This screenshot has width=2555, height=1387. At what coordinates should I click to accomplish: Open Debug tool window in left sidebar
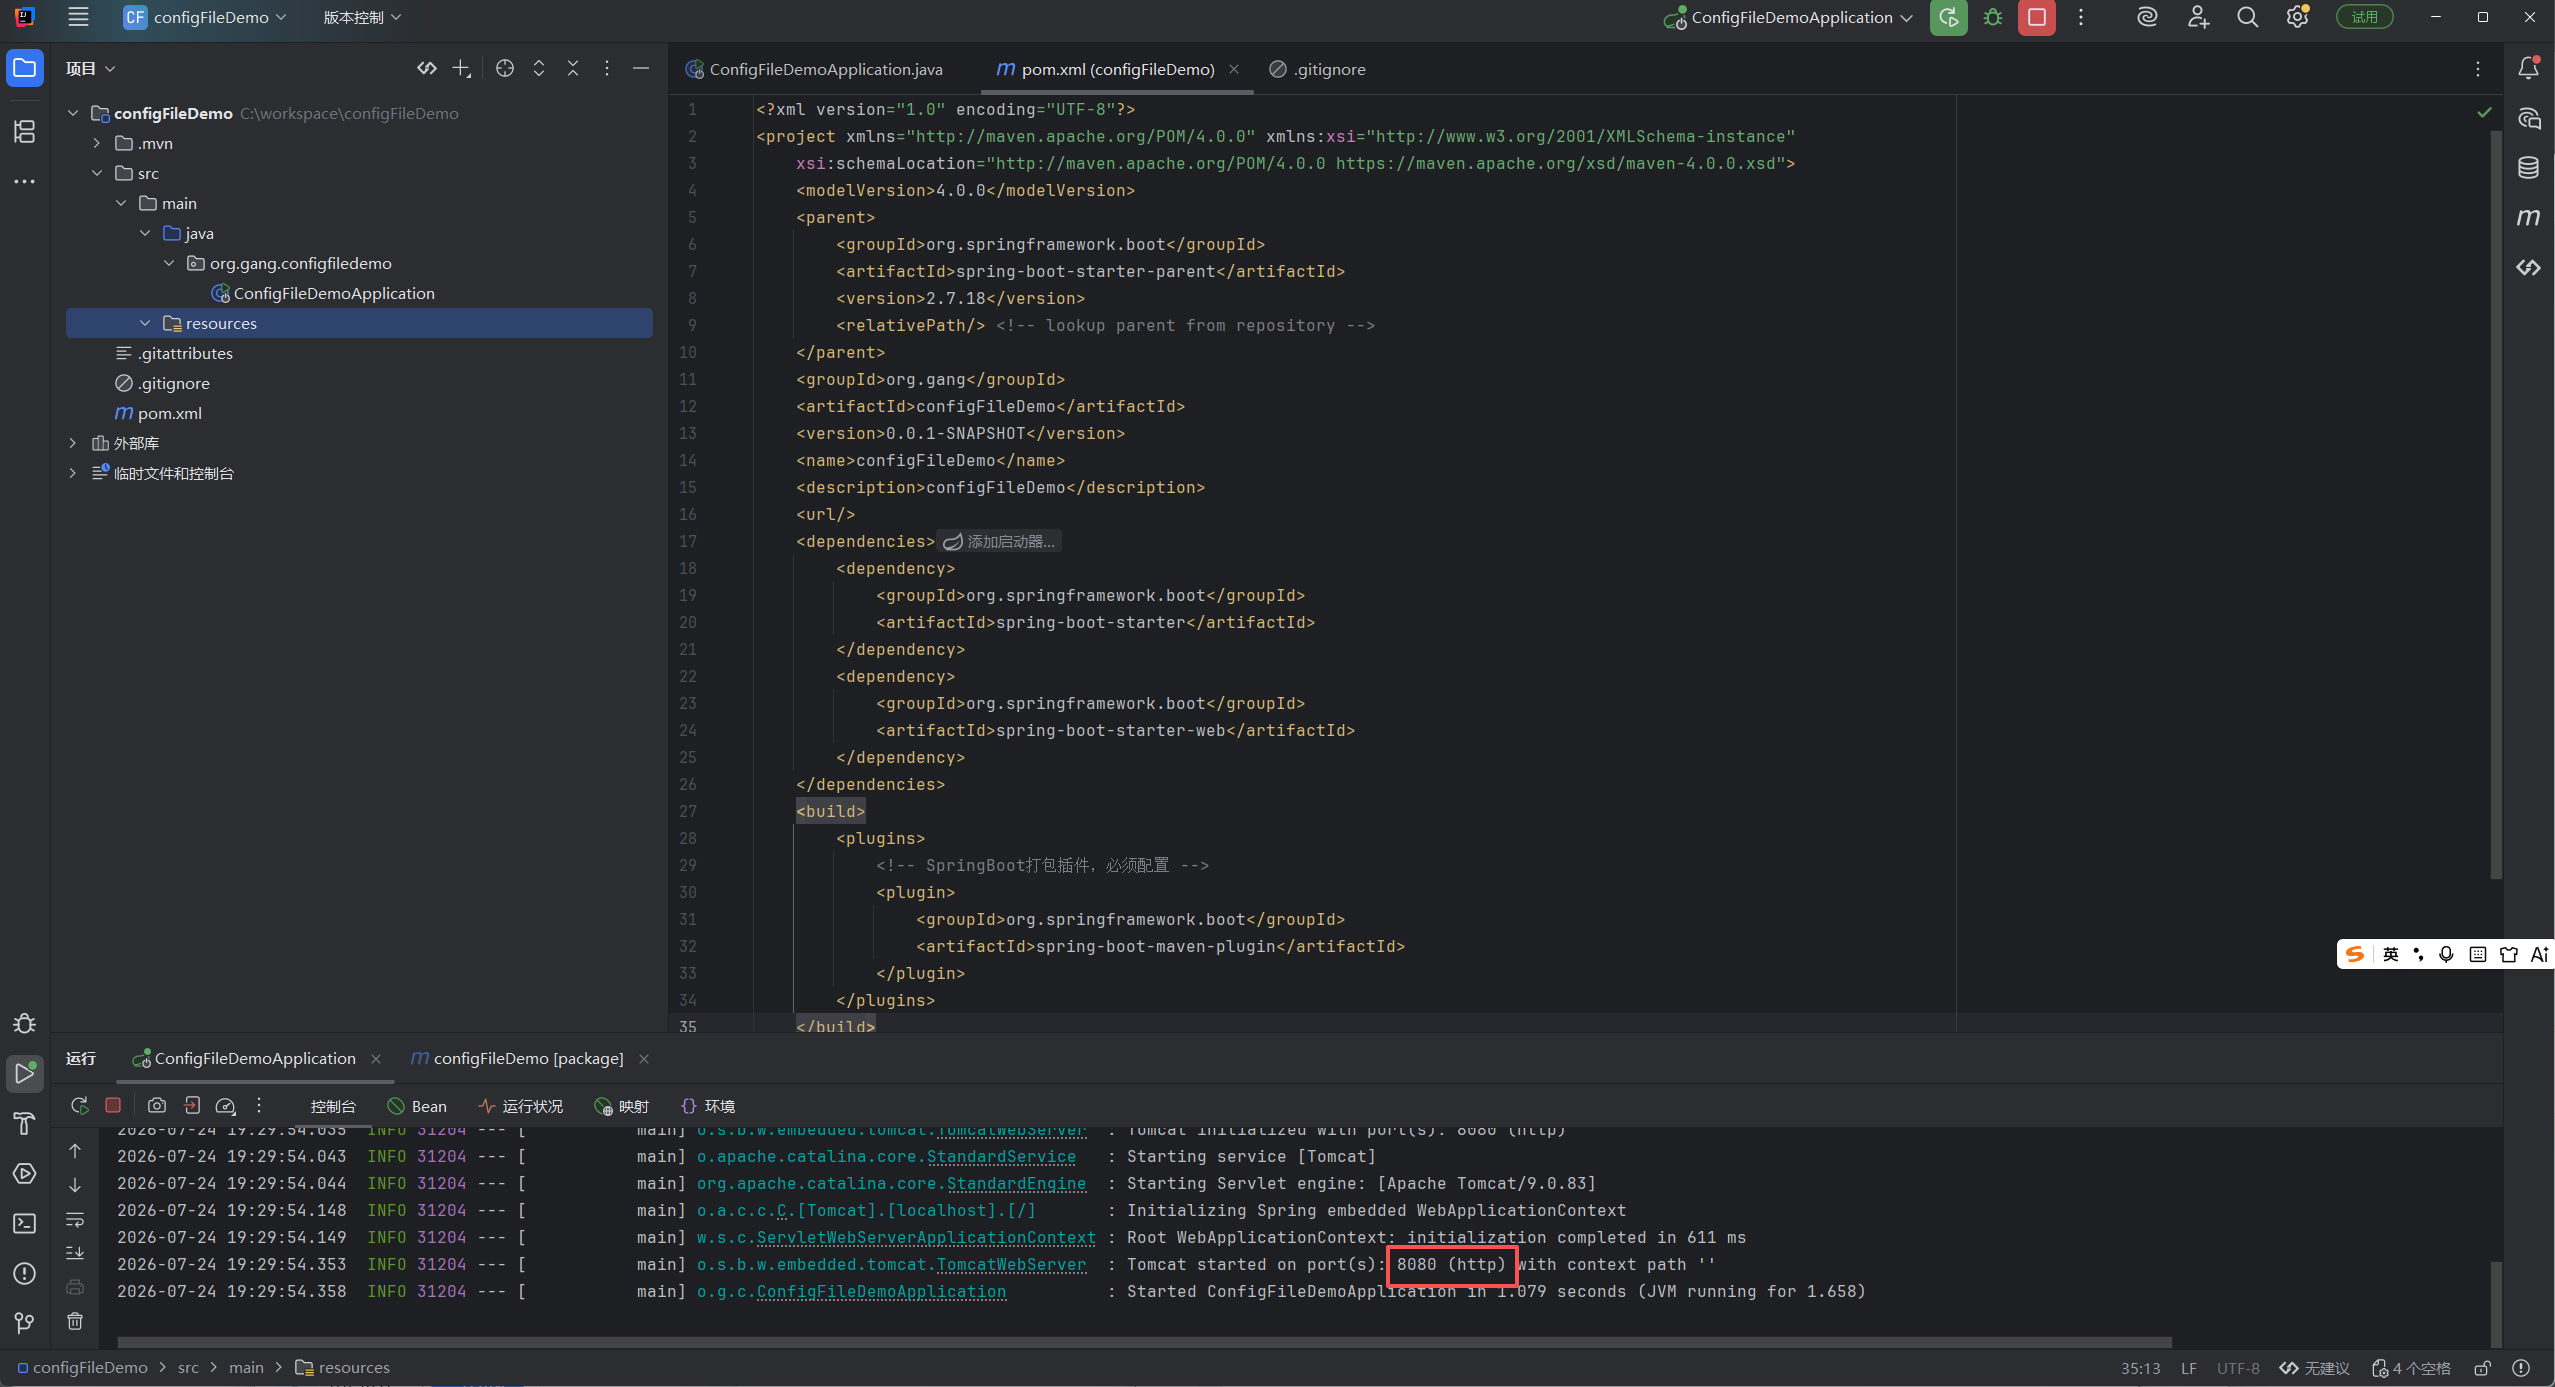[25, 1024]
